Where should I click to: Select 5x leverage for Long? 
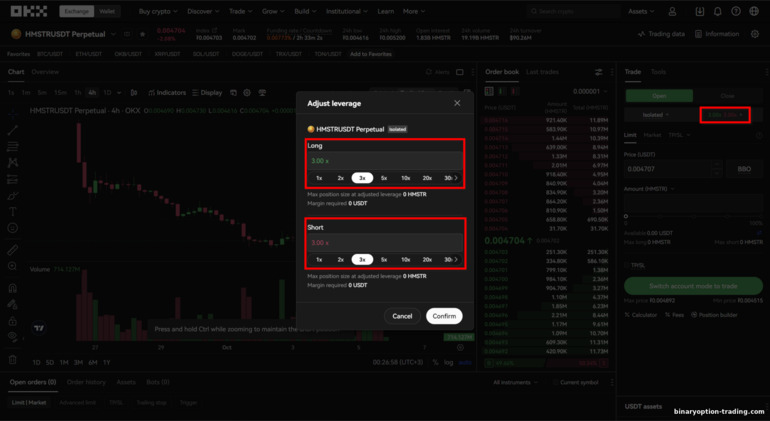click(384, 178)
